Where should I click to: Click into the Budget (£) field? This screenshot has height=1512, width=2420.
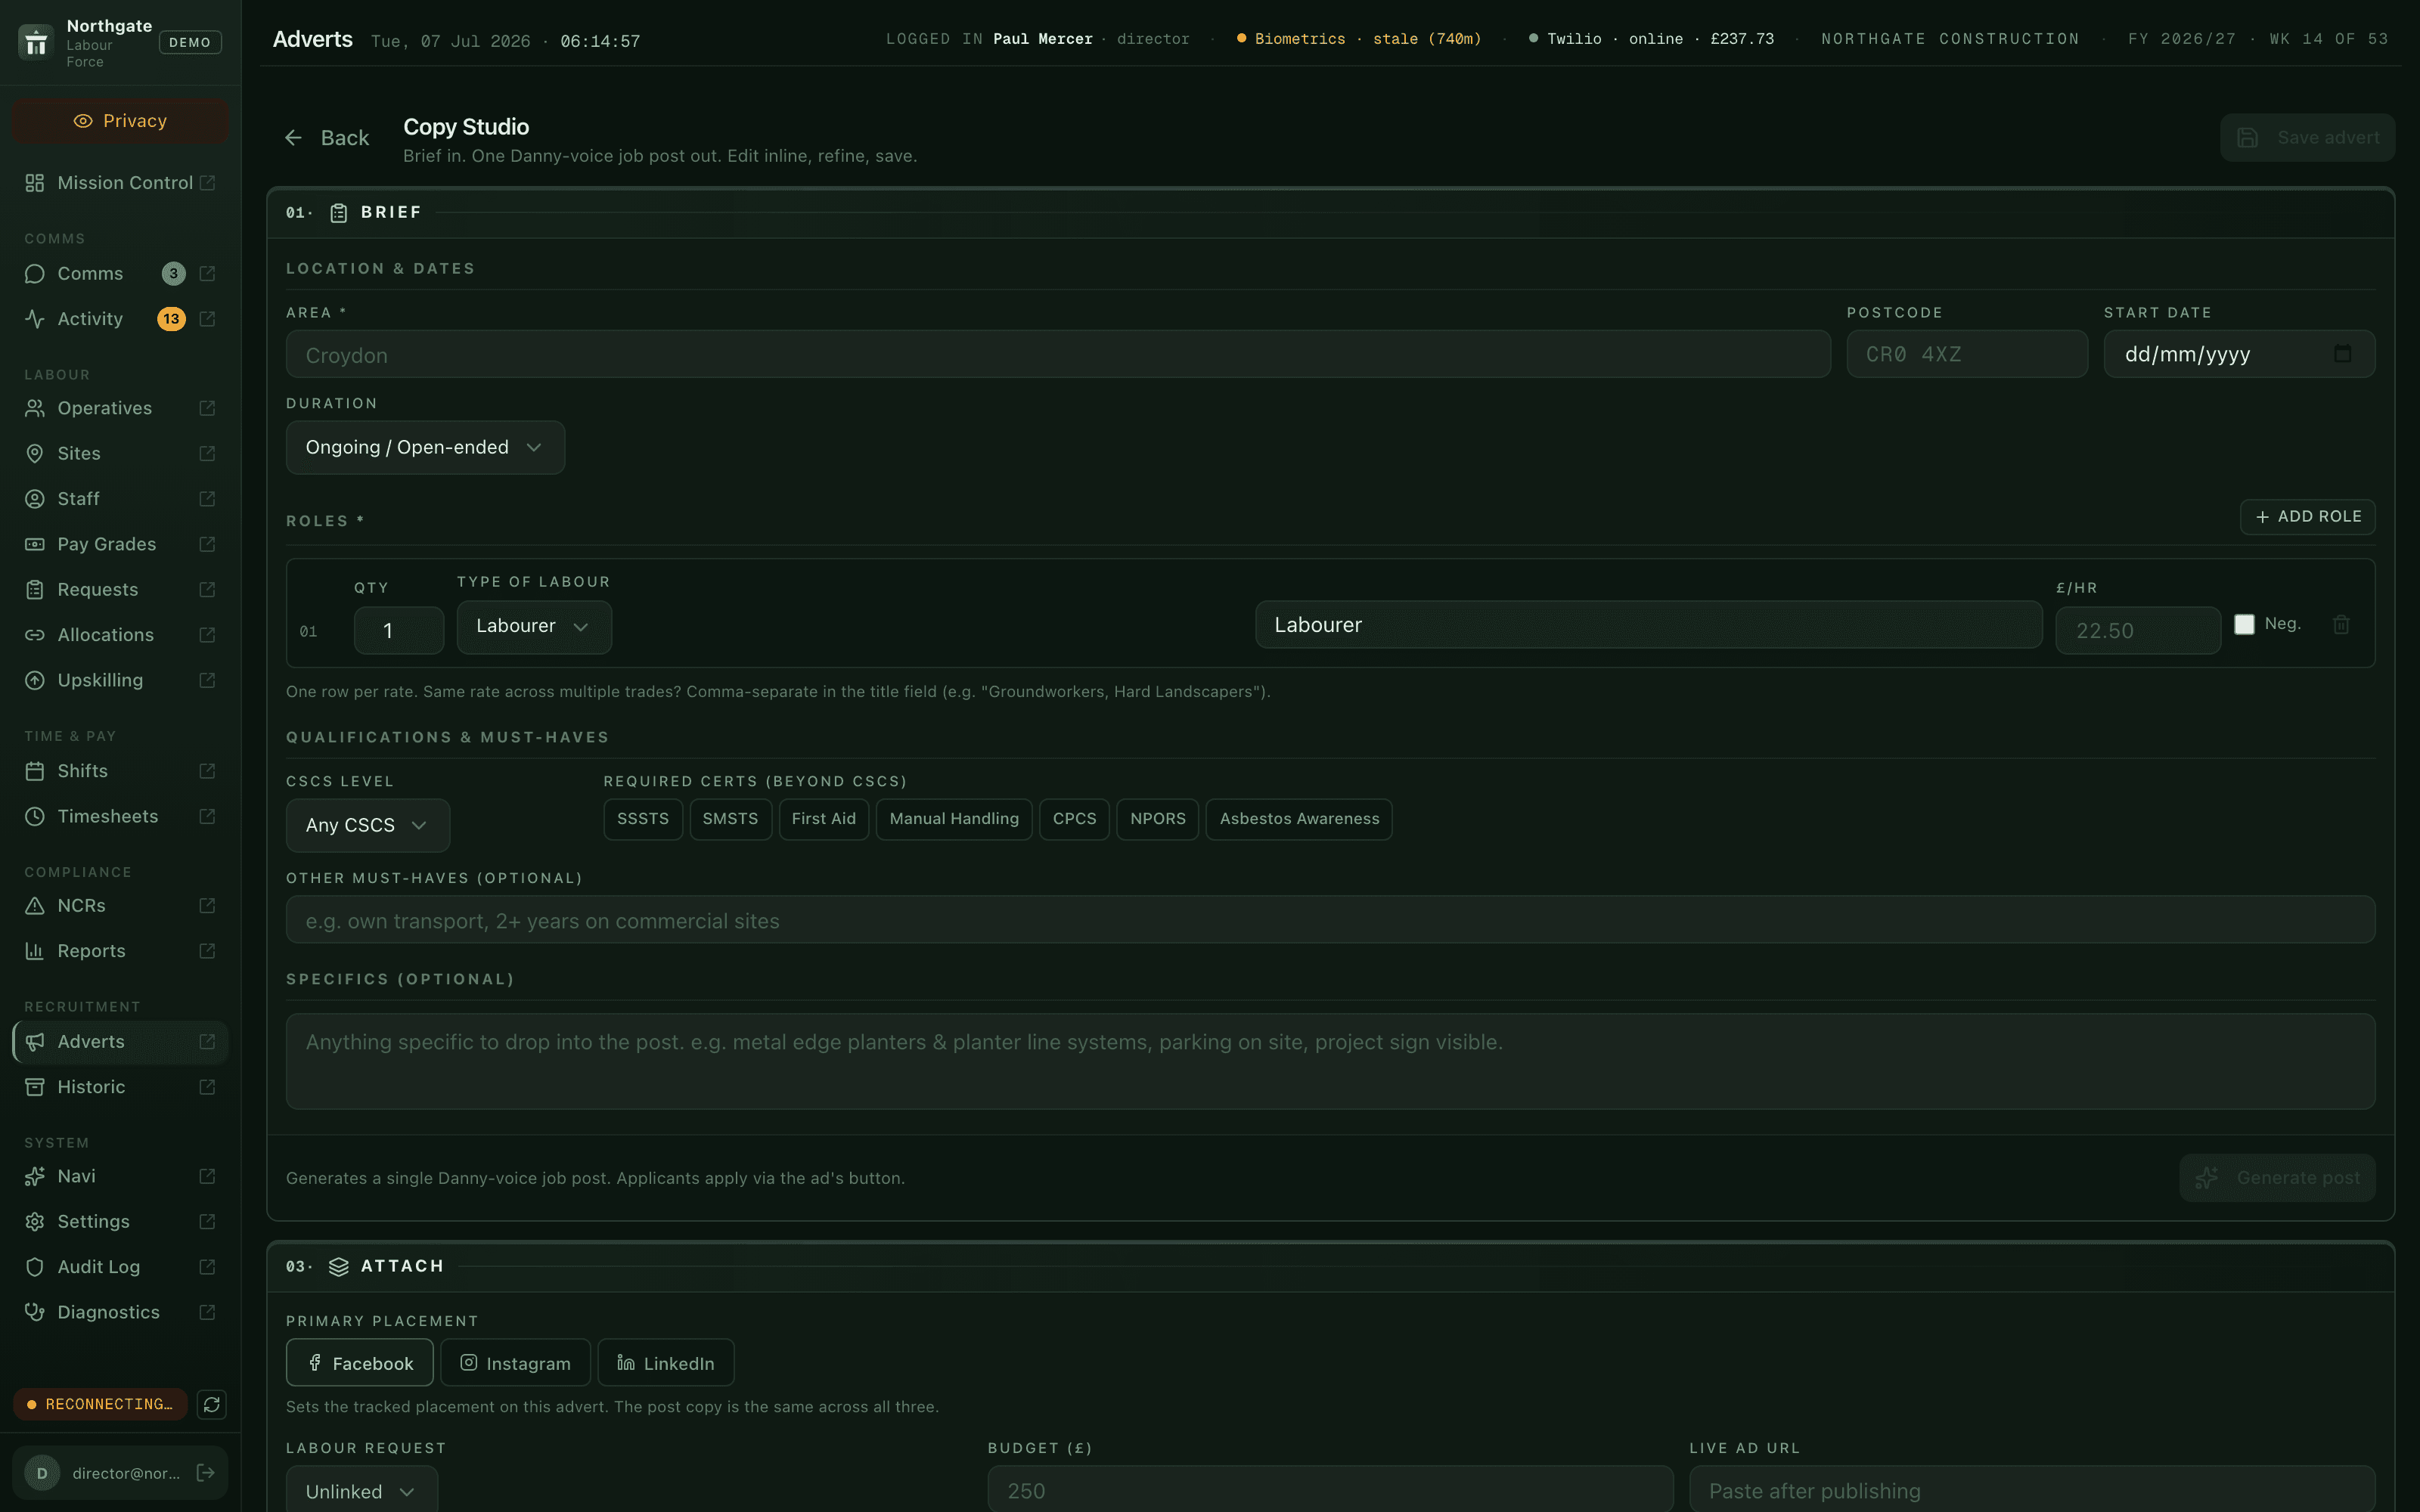(1330, 1490)
